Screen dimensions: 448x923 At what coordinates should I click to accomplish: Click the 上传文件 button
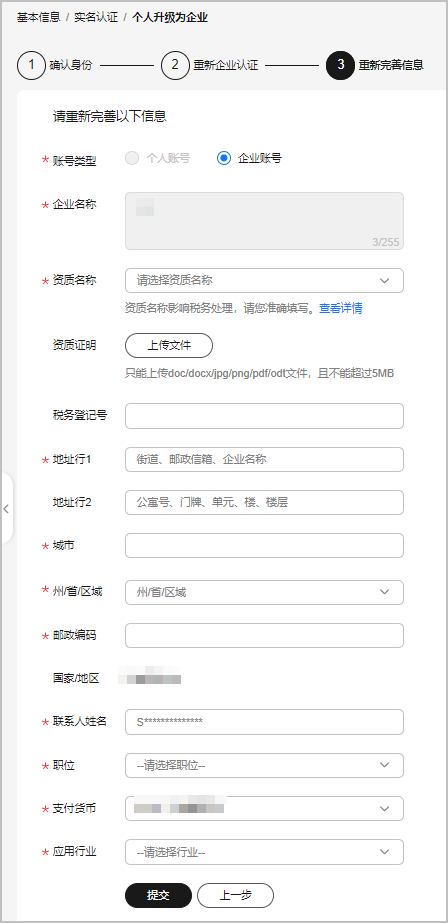click(169, 346)
